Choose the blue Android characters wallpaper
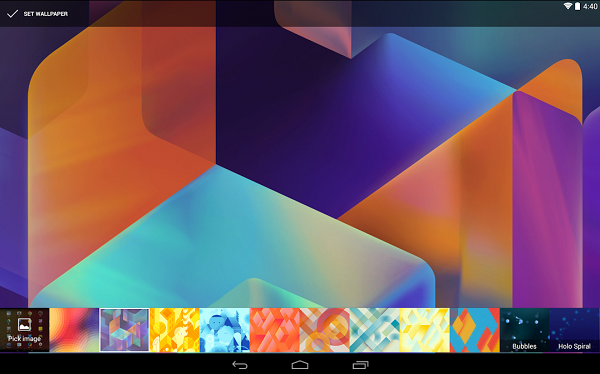The image size is (600, 374). click(225, 330)
